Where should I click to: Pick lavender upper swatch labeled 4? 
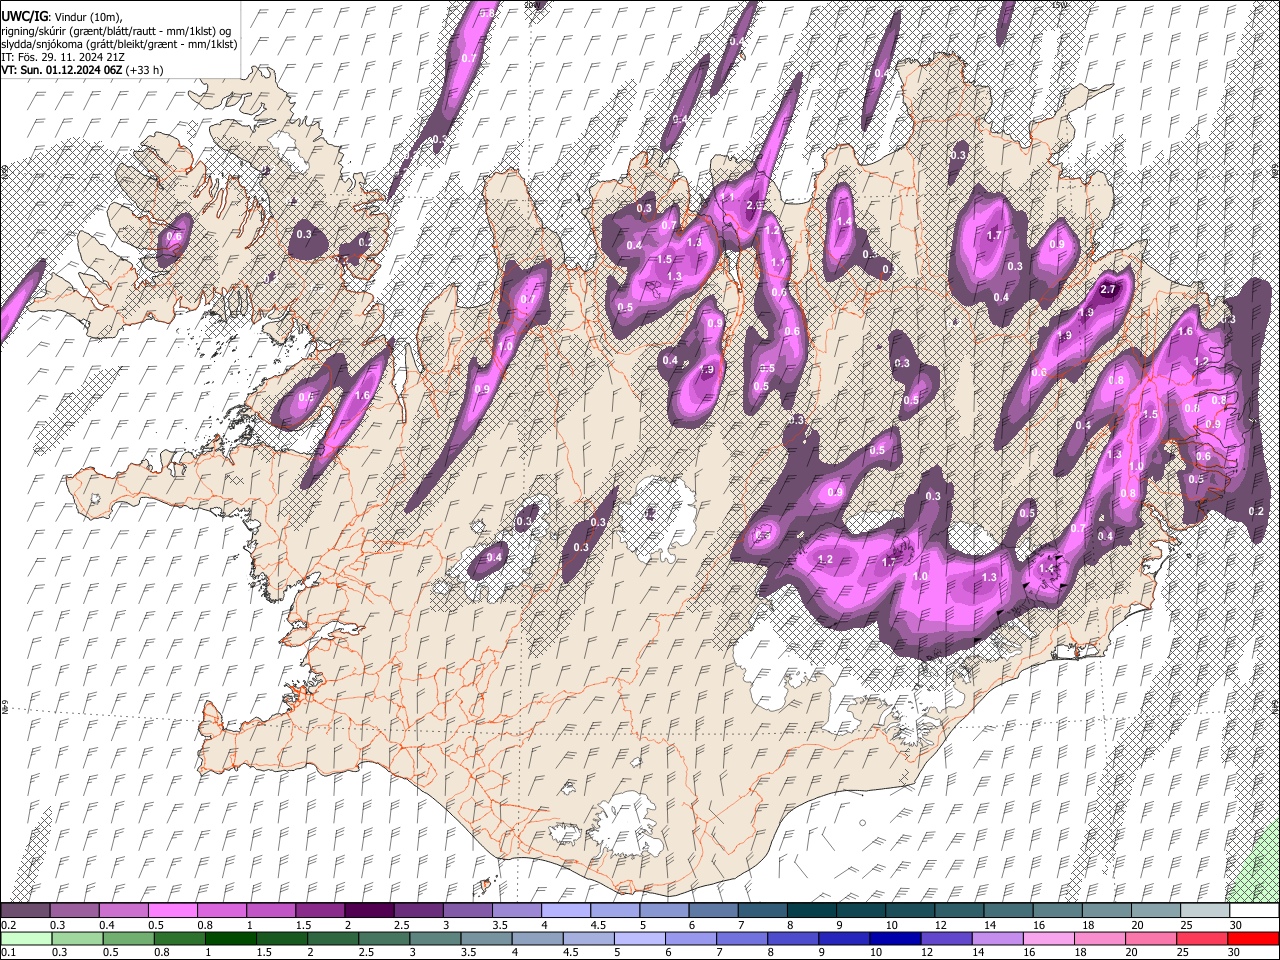(565, 910)
